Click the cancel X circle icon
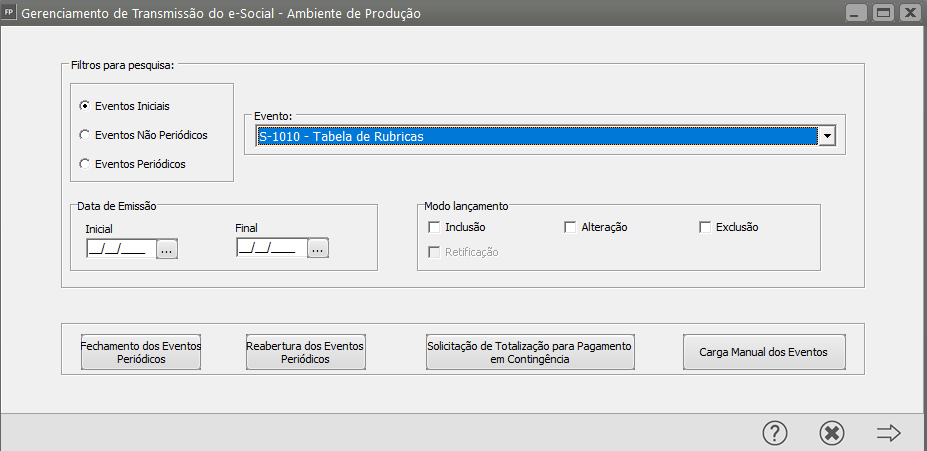 pyautogui.click(x=832, y=432)
